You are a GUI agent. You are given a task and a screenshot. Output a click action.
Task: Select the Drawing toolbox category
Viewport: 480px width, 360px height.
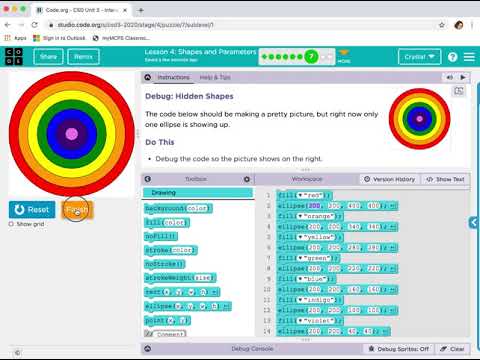[x=198, y=193]
